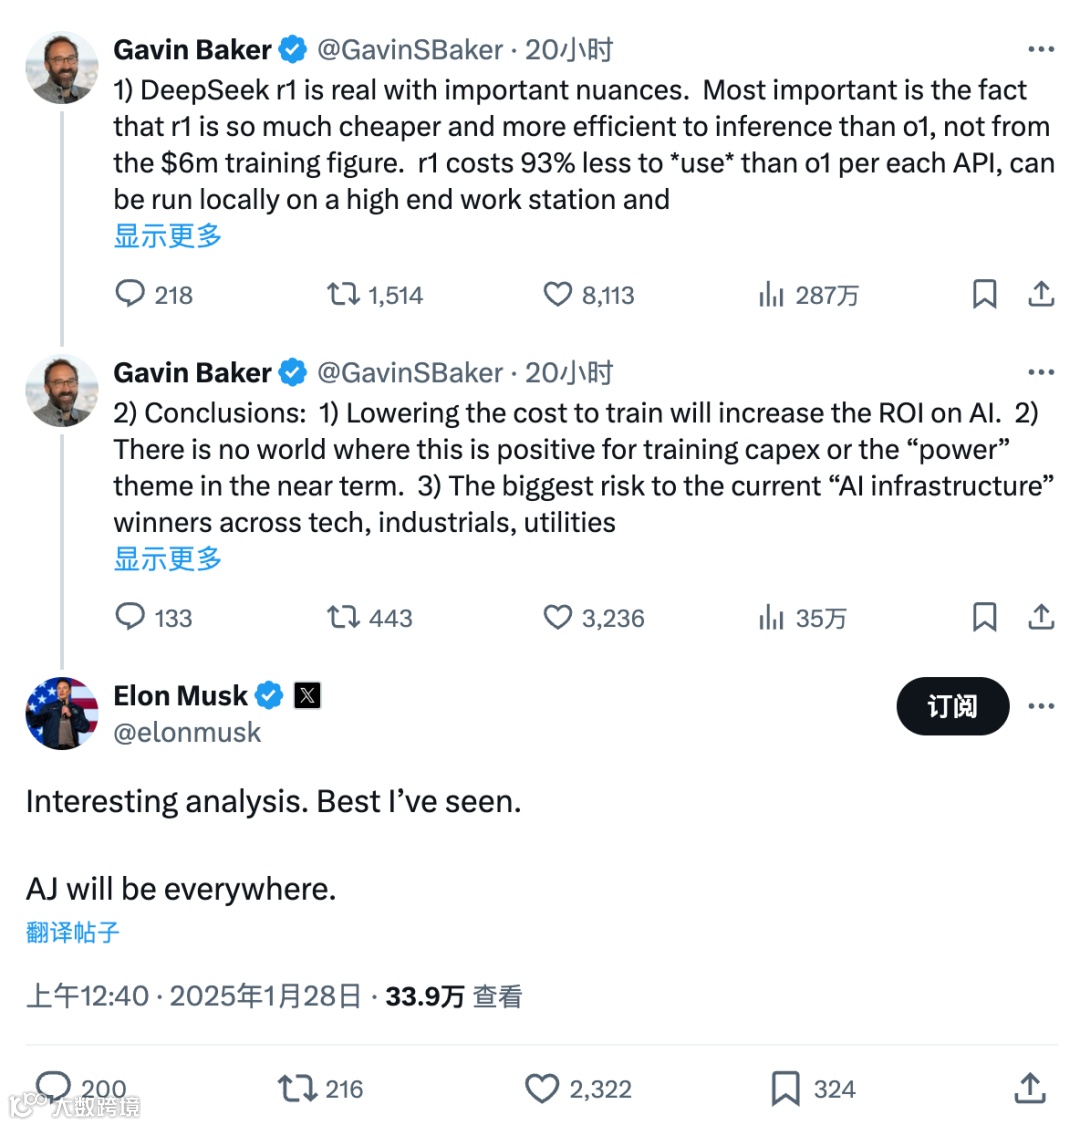Viewport: 1080px width, 1126px height.
Task: Open more options on Elon Musk's post
Action: click(x=1041, y=706)
